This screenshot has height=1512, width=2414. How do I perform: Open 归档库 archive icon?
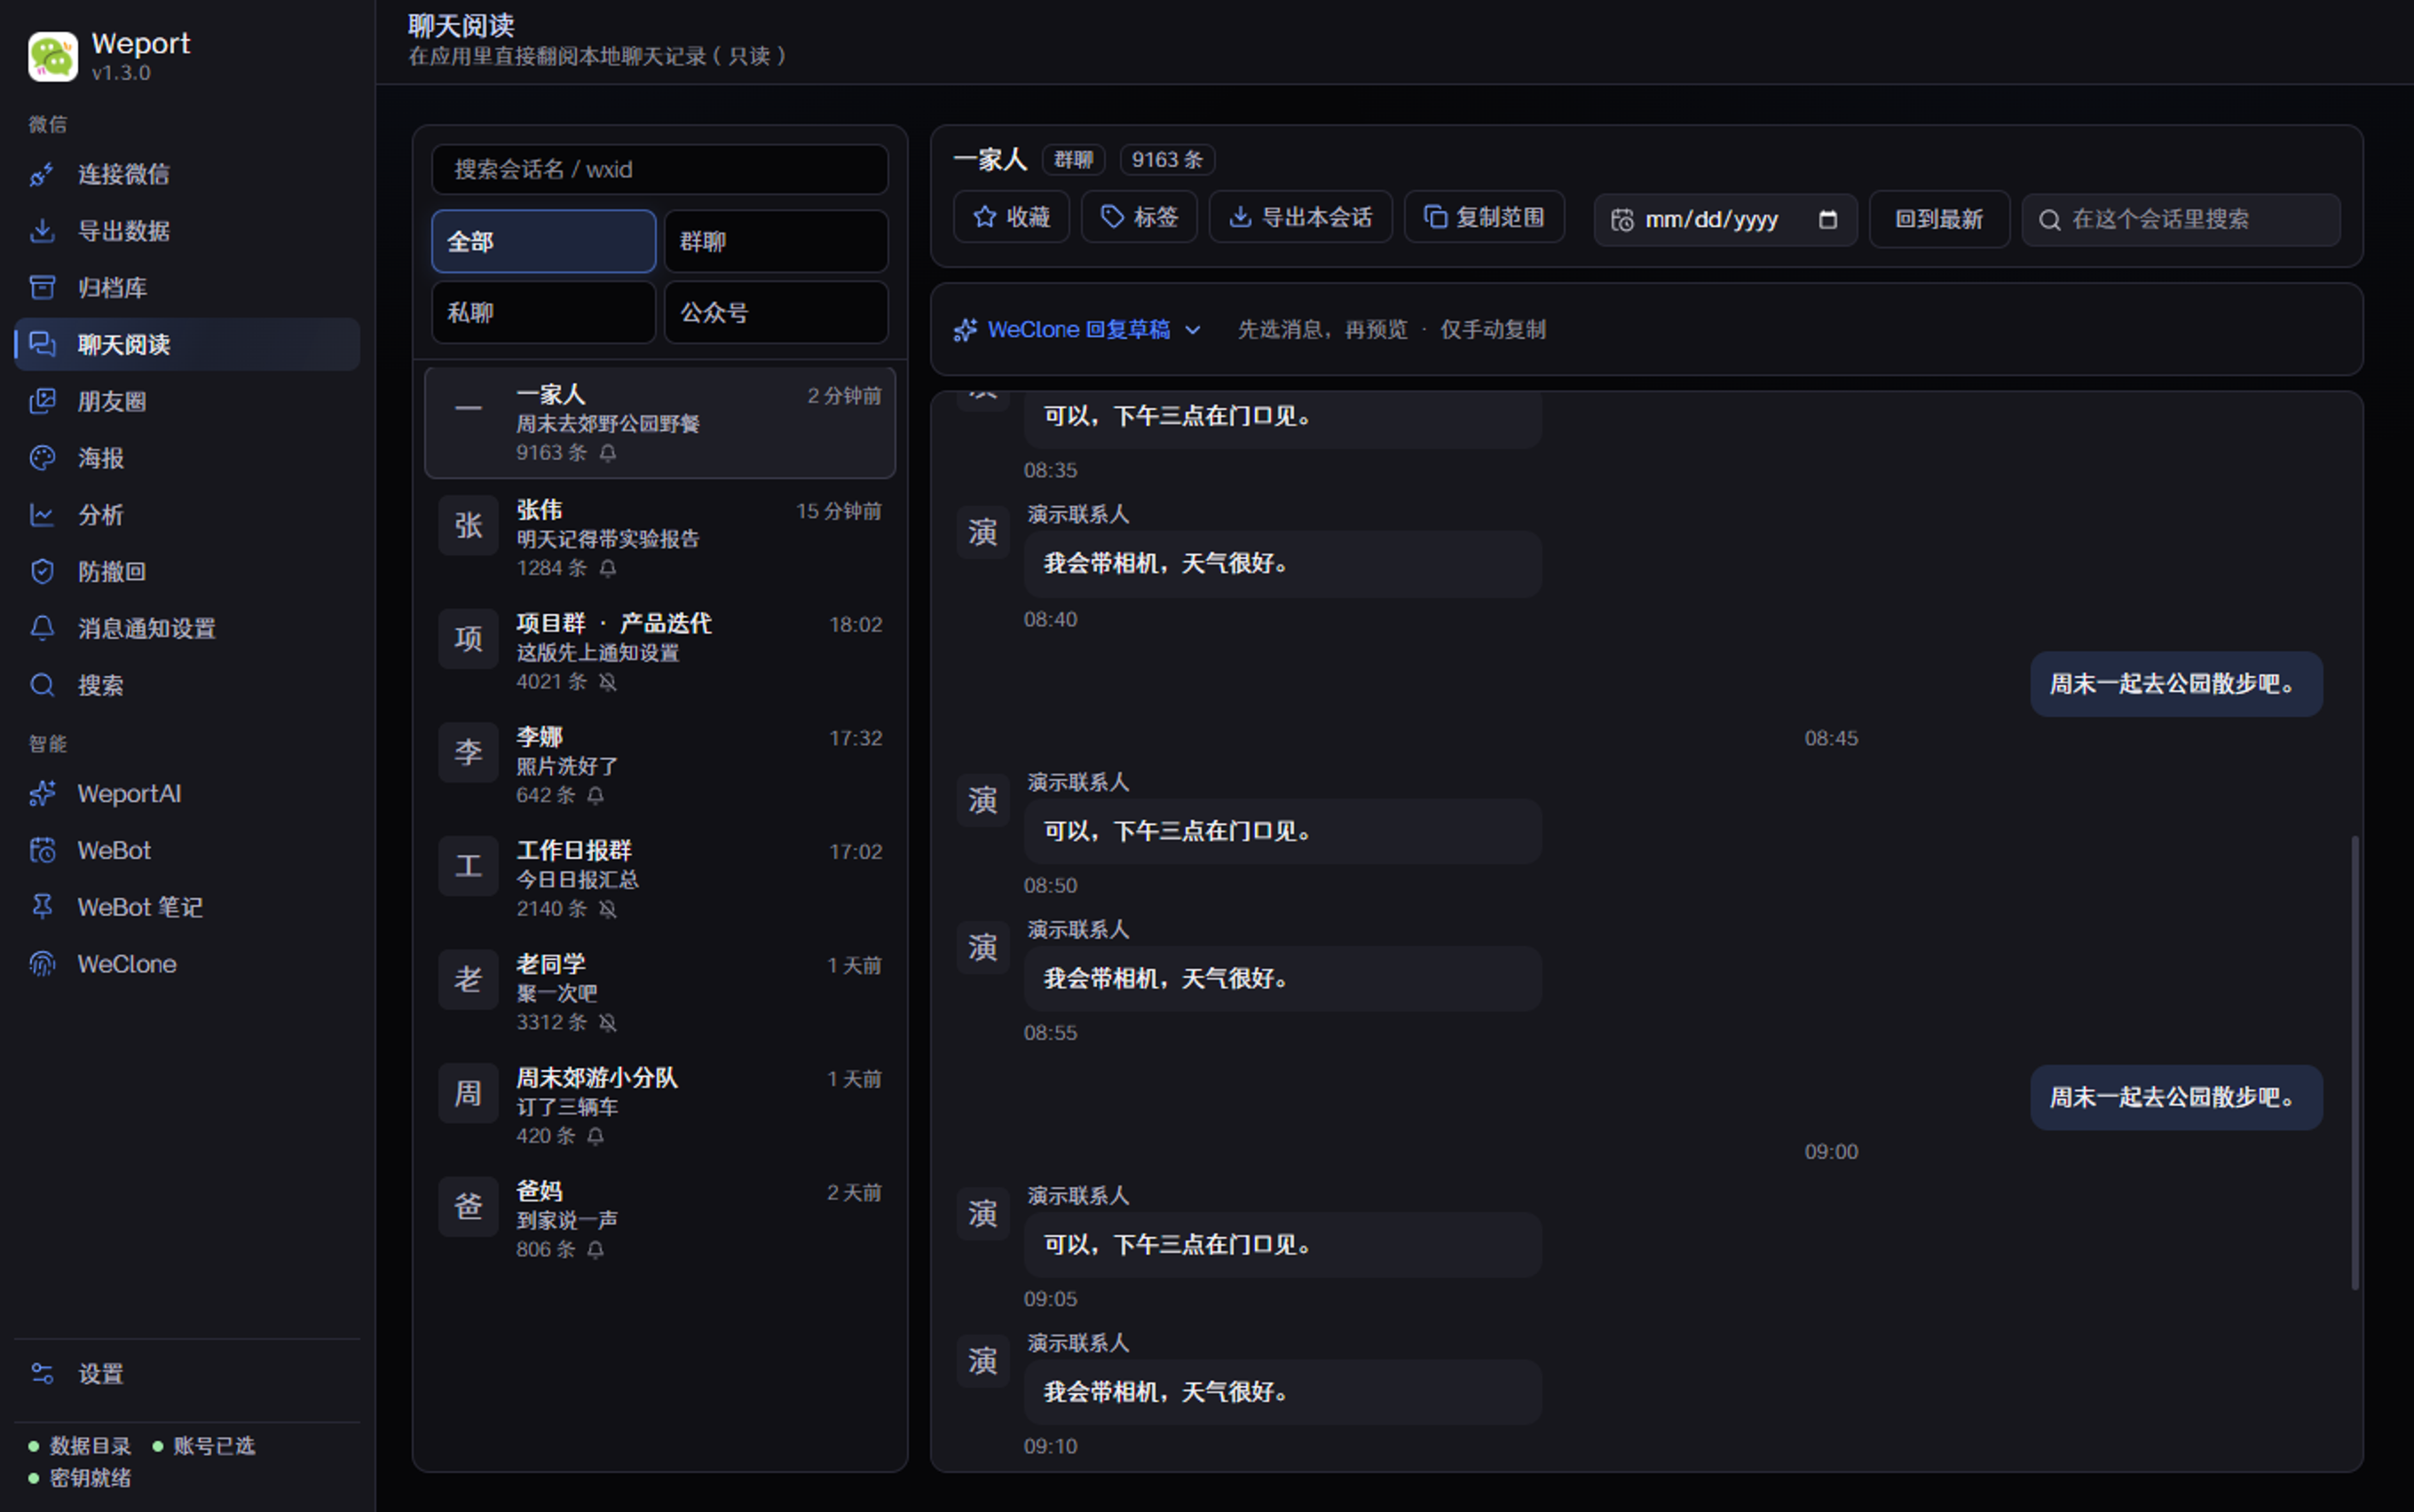click(42, 288)
